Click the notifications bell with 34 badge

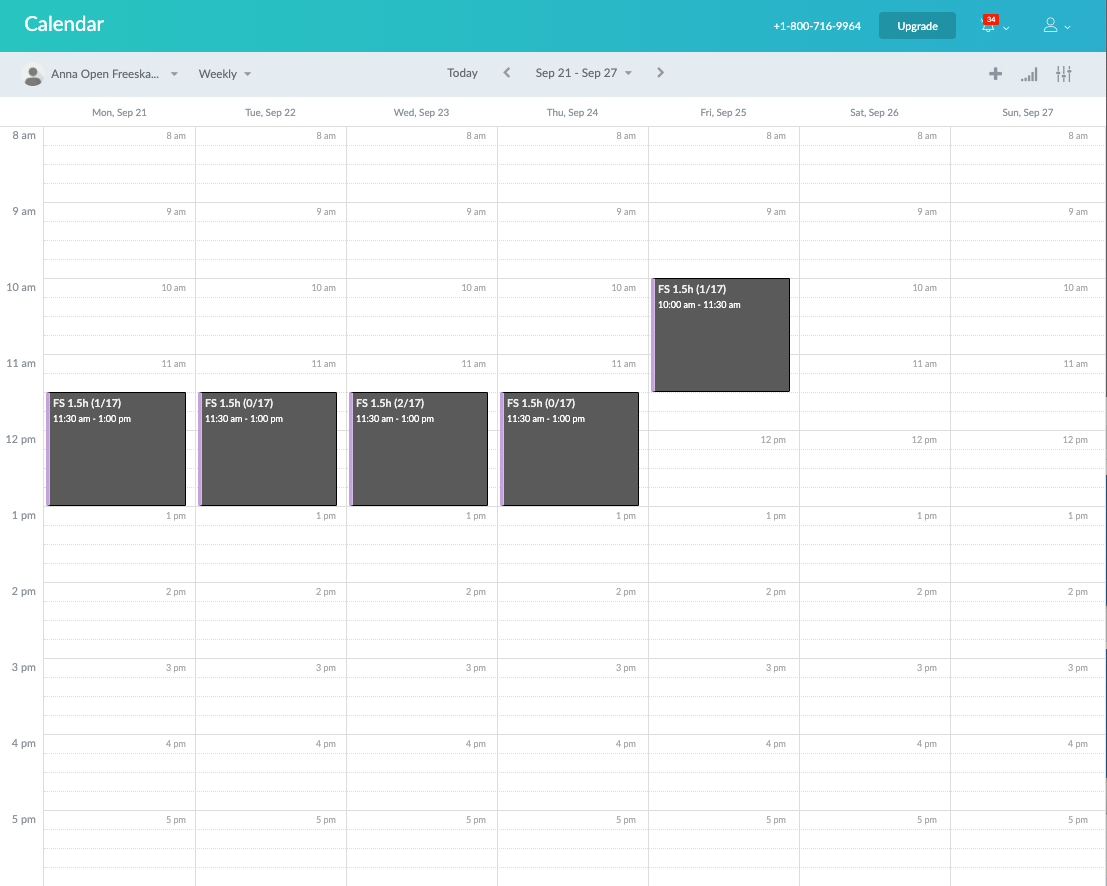[x=986, y=26]
